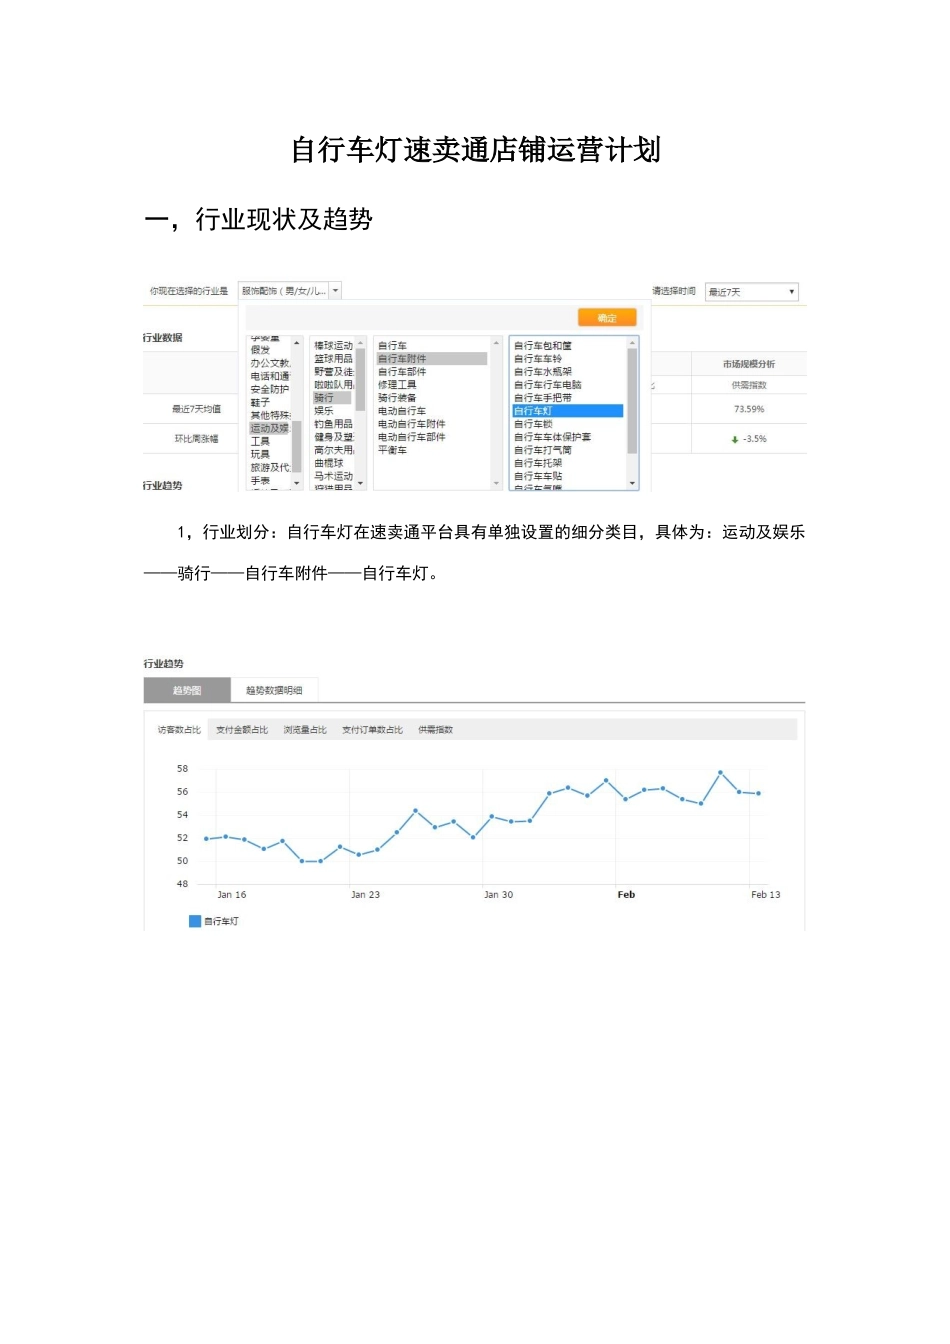Choose 自行车水瓶架 list item
This screenshot has width=950, height=1344.
click(x=543, y=372)
